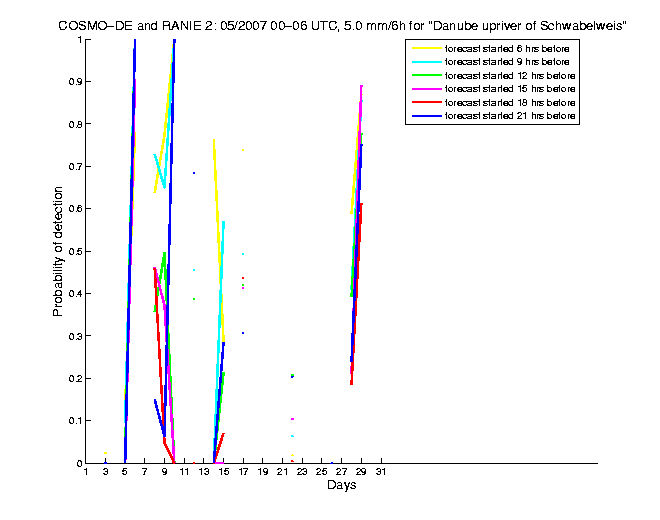
Task: Click y-axis tick label 0.6
Action: pyautogui.click(x=76, y=209)
